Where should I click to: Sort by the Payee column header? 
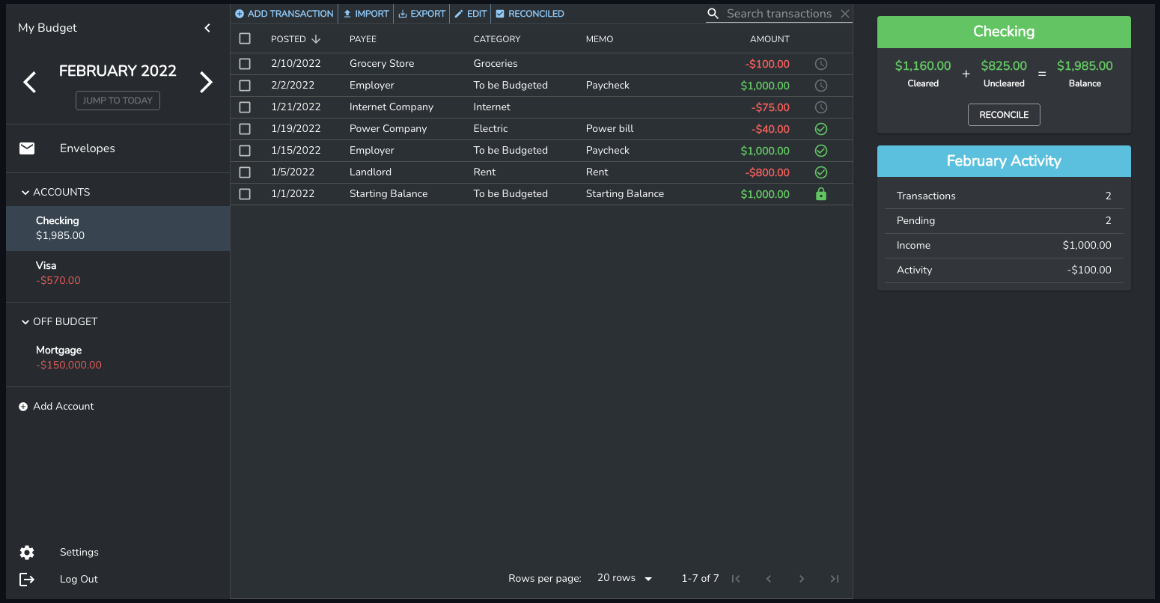click(x=362, y=38)
